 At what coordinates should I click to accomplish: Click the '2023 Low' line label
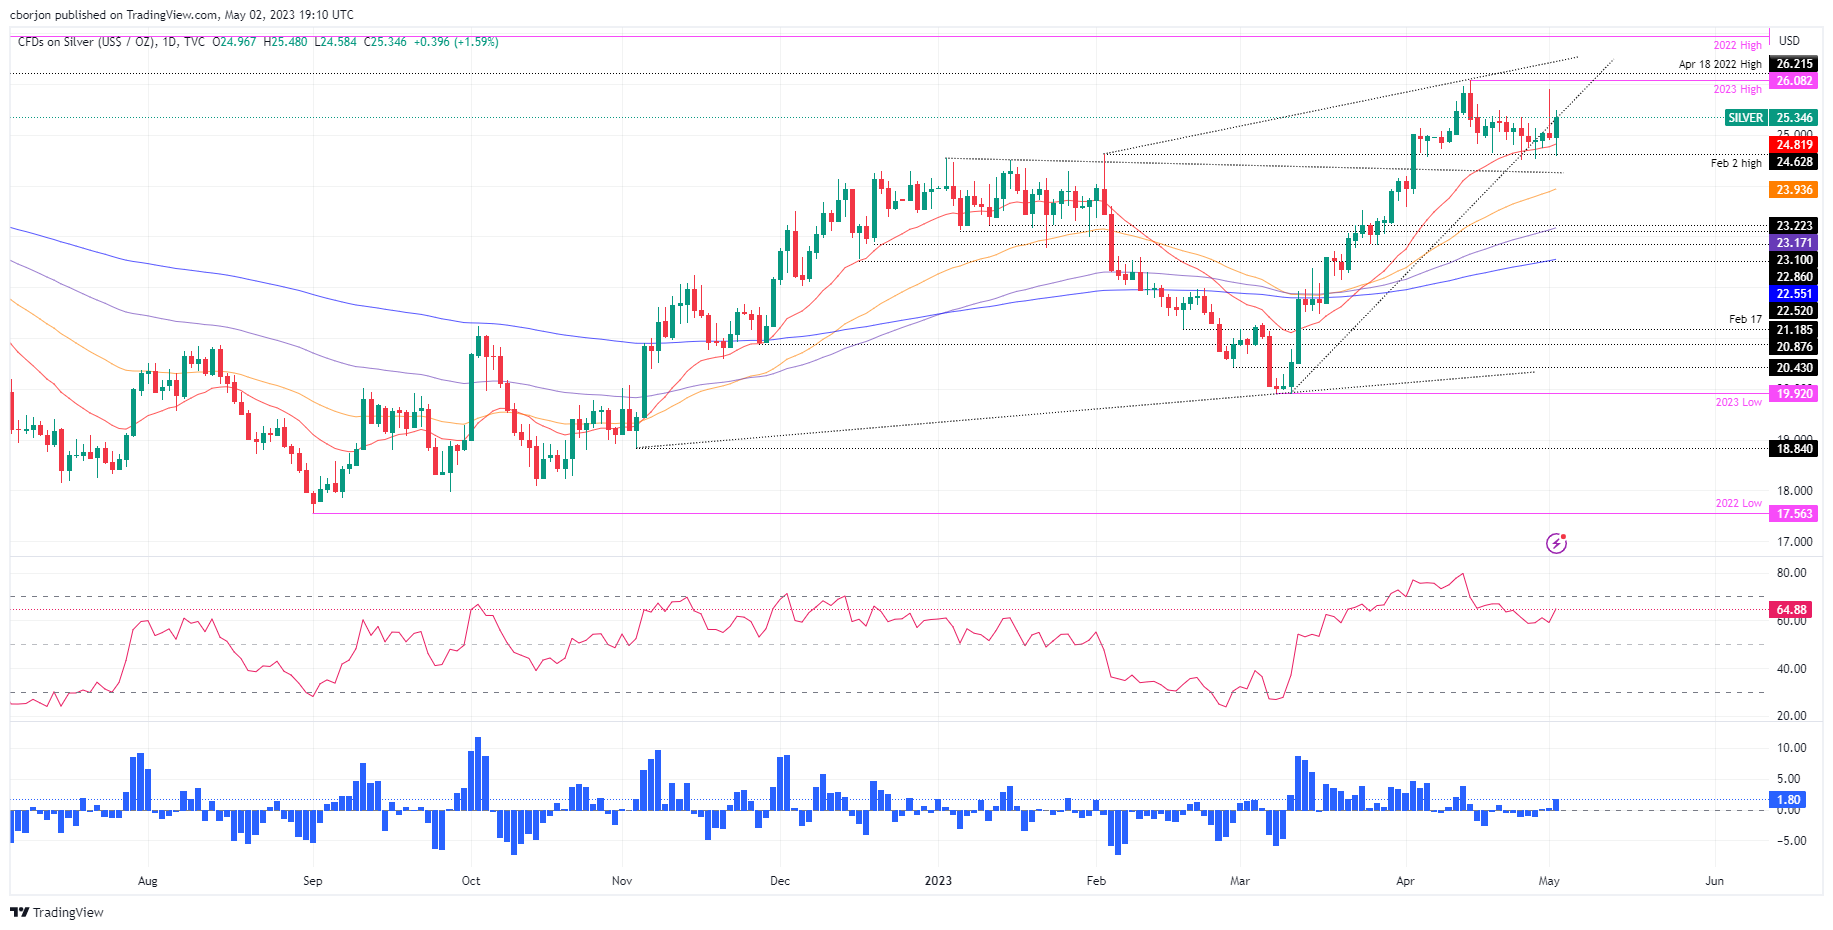tap(1739, 402)
